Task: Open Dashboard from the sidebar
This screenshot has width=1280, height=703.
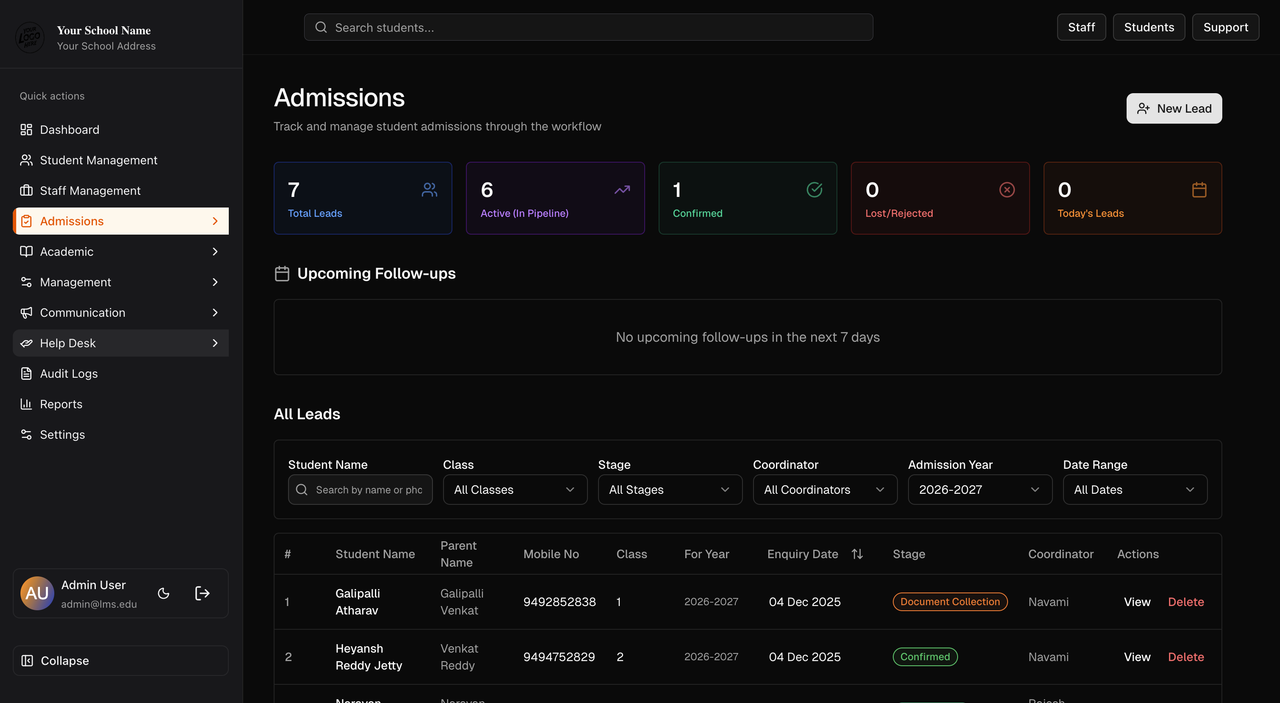Action: 121,130
